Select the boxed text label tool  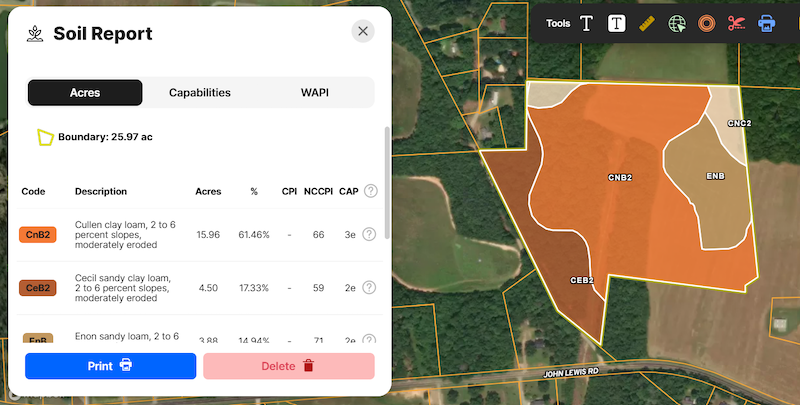[617, 22]
